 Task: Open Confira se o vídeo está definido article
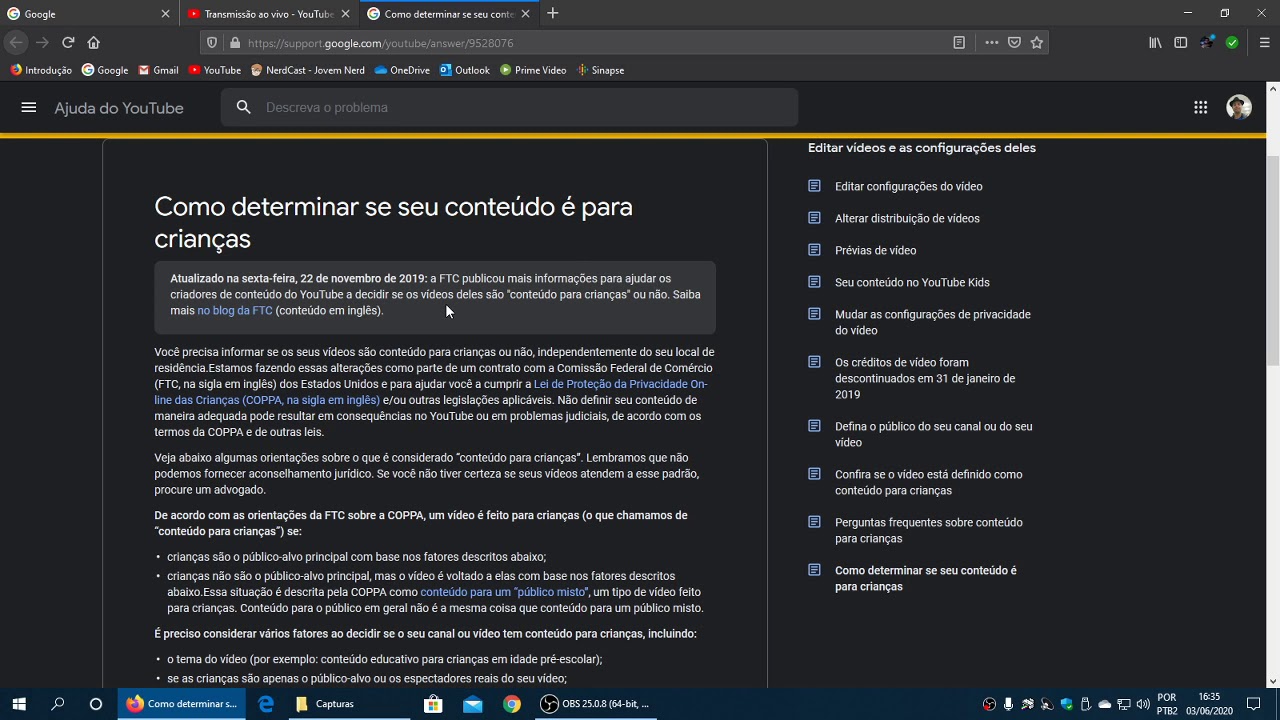point(929,482)
